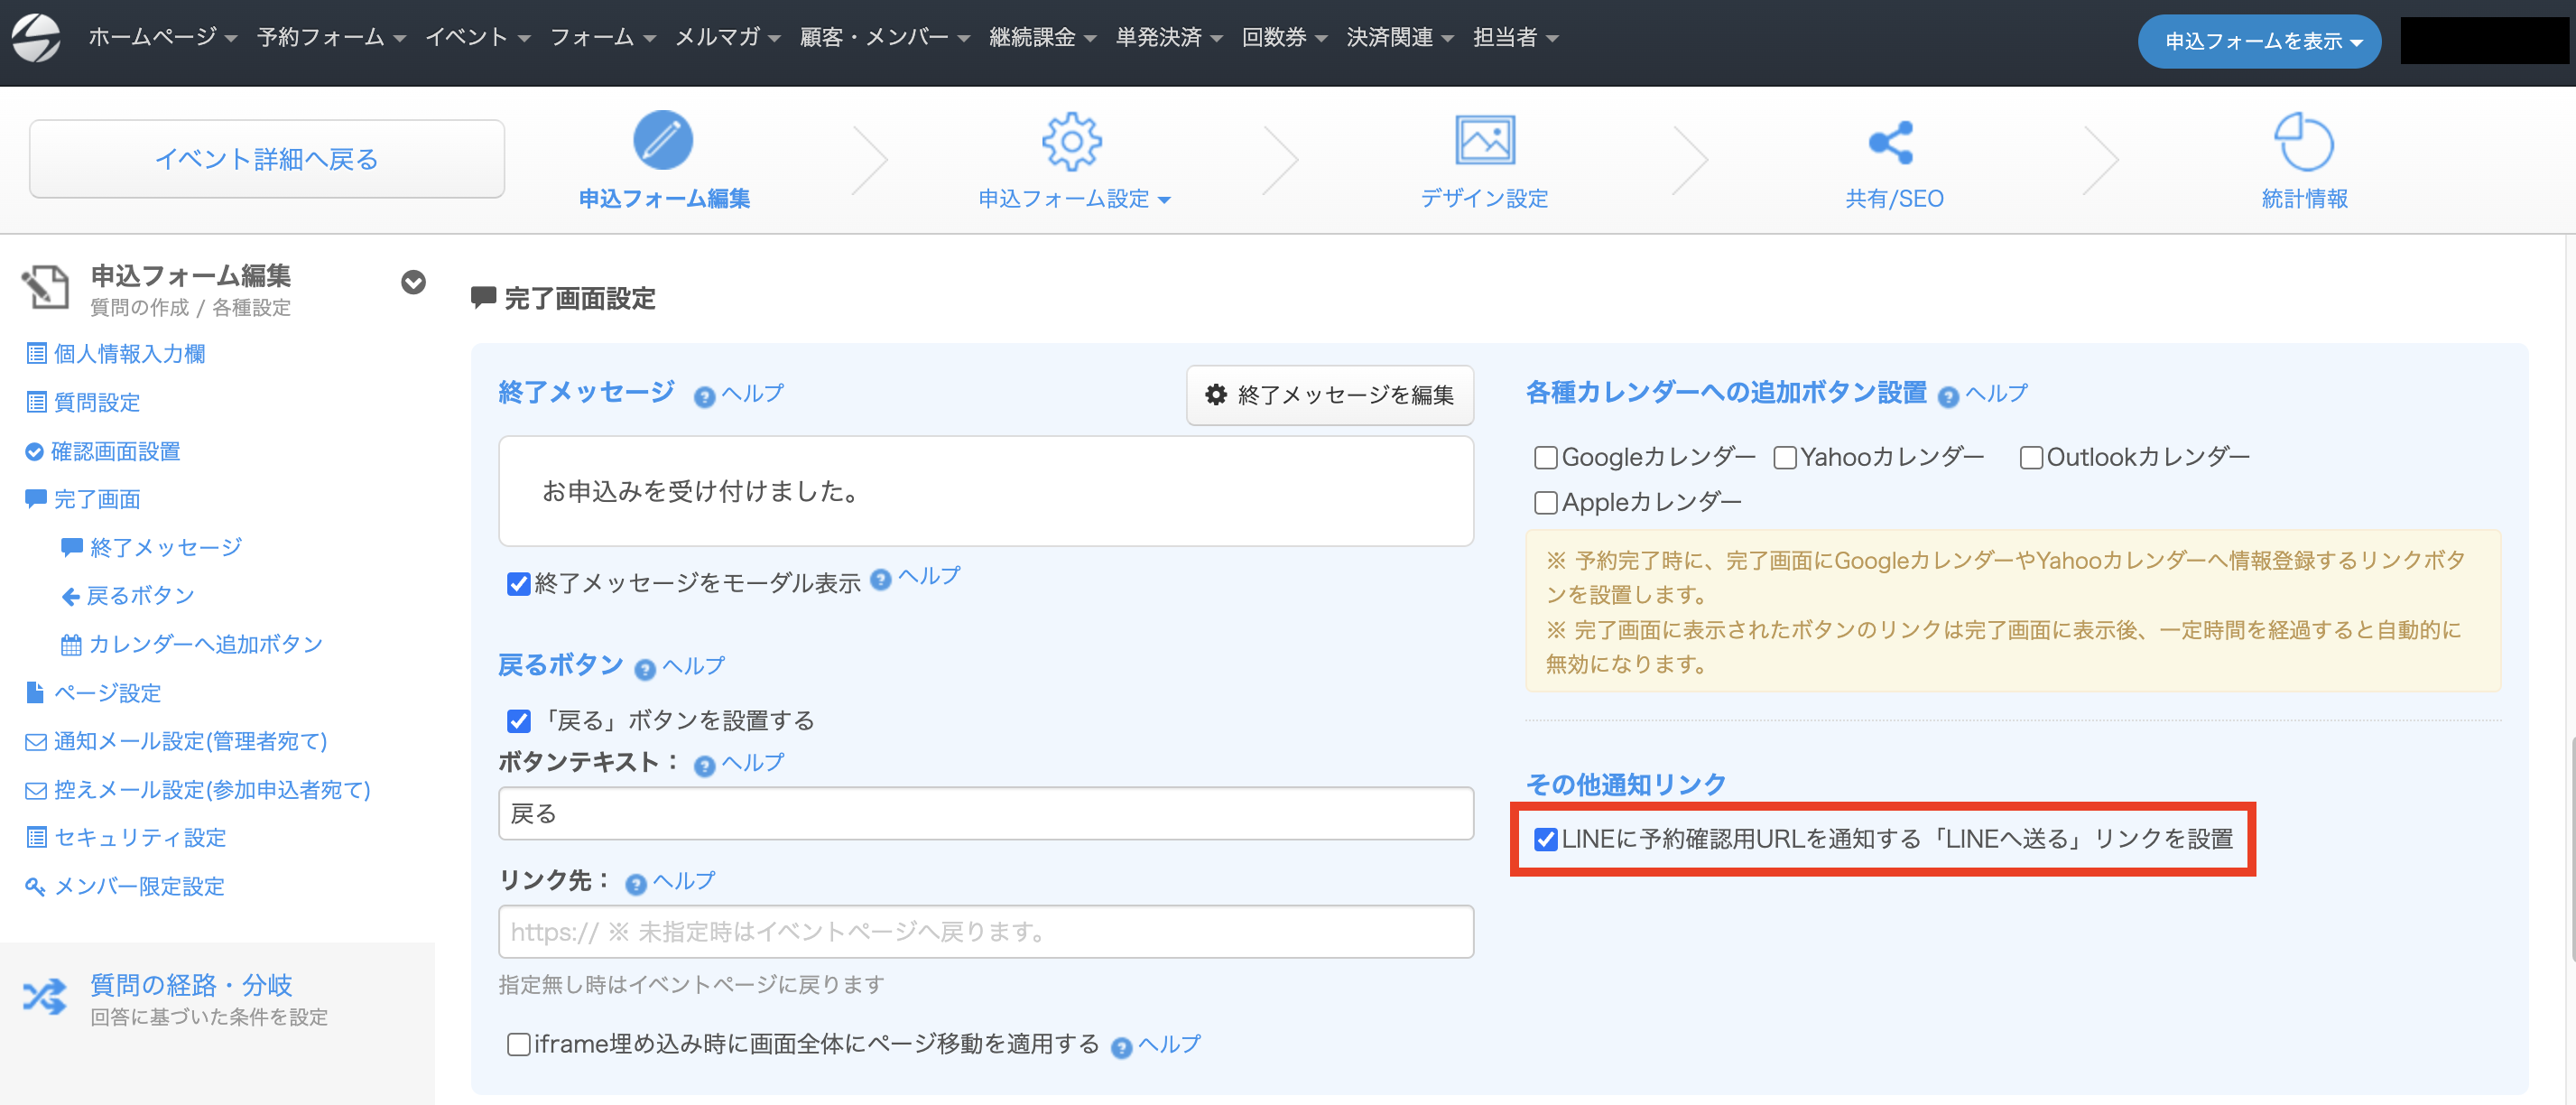Click the envelope icon next to 通知メール設定(管理者宛て)
This screenshot has width=2576, height=1105.
pos(36,741)
